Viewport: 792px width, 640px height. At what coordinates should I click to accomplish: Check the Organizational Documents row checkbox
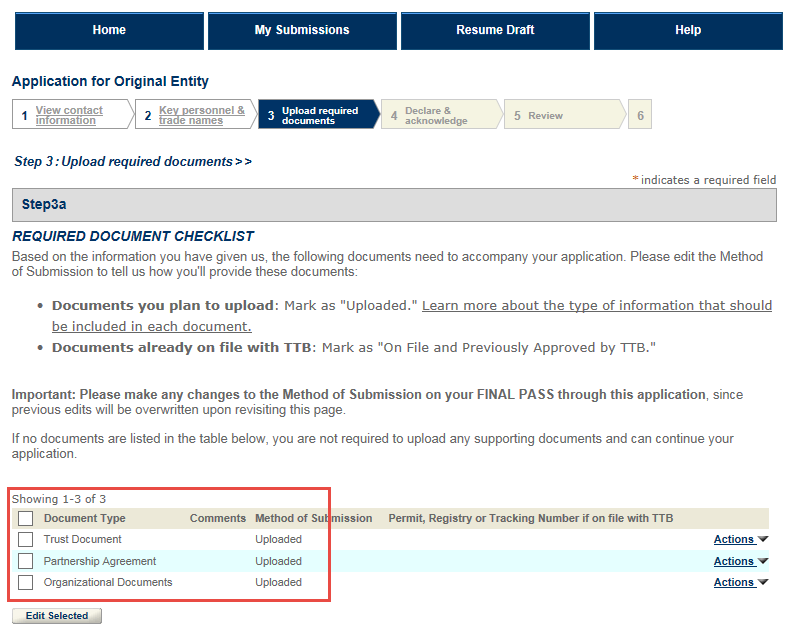pos(26,583)
